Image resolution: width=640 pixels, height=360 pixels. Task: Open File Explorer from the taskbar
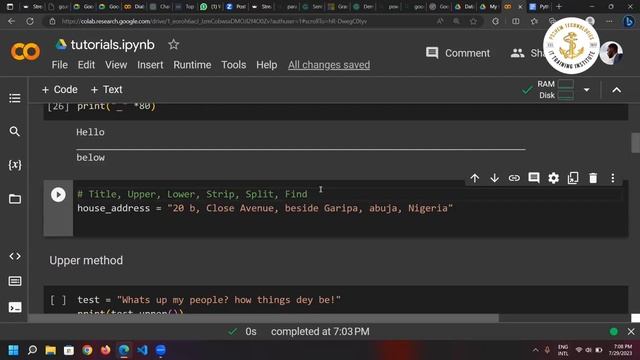click(x=51, y=350)
